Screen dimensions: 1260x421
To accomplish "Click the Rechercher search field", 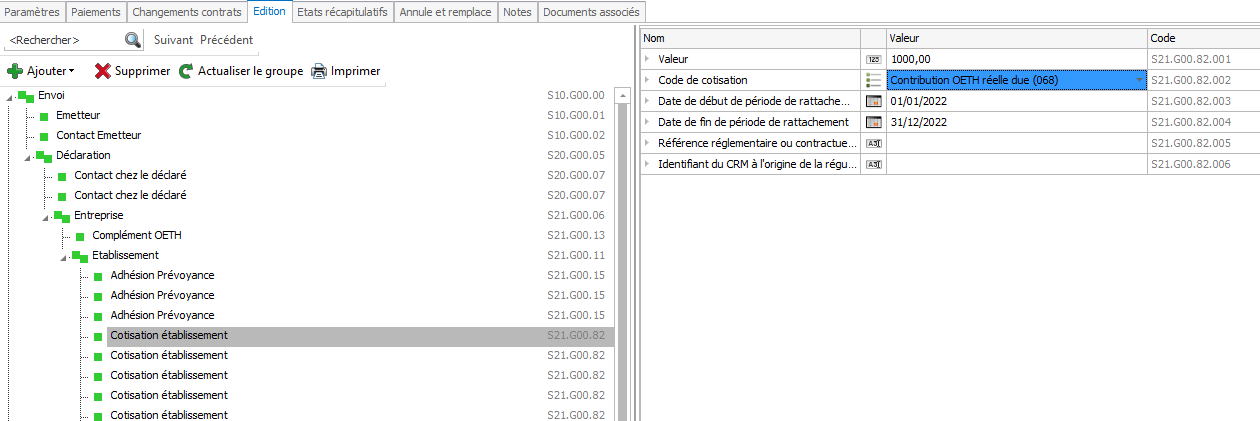I will (x=64, y=40).
